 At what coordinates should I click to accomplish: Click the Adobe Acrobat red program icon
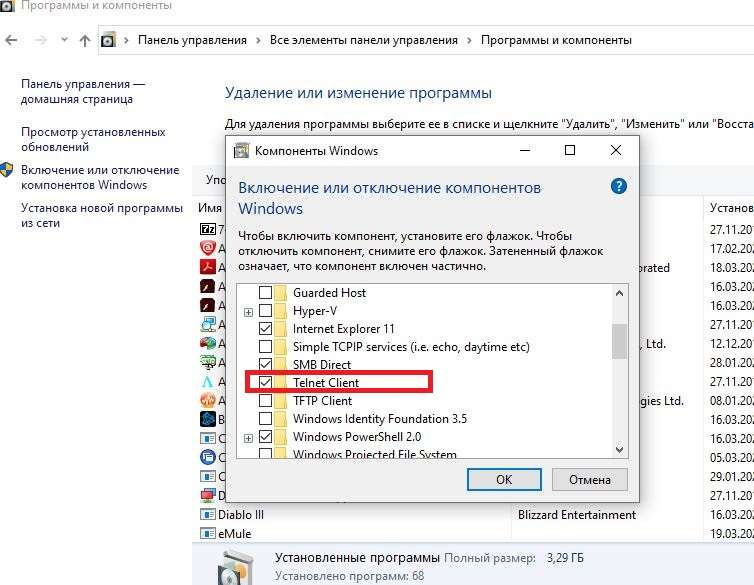click(208, 267)
